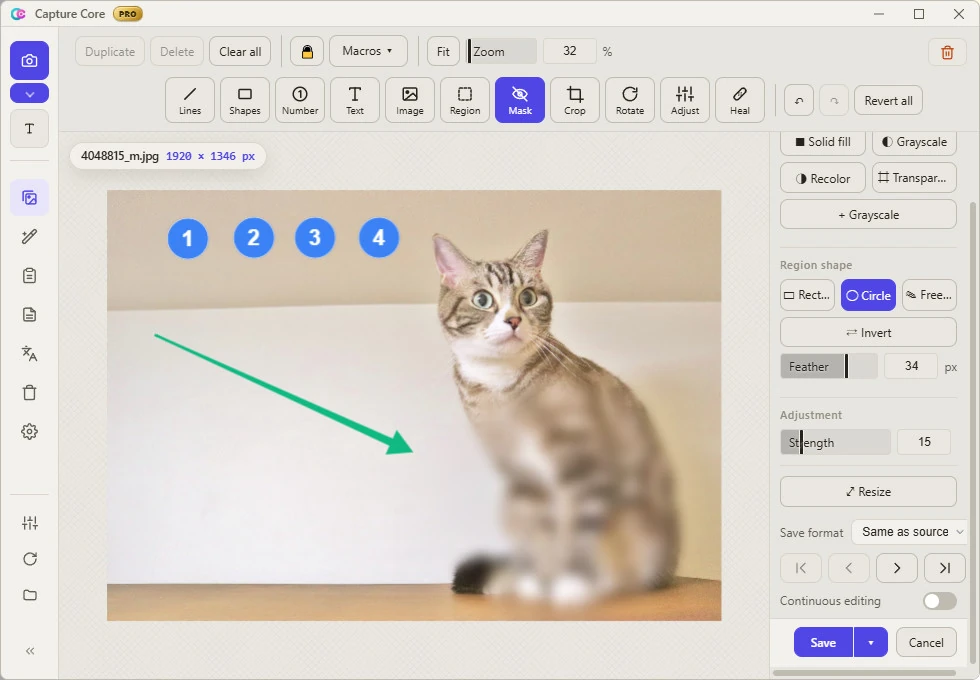Select the Region tool
The width and height of the screenshot is (980, 680).
[x=465, y=100]
